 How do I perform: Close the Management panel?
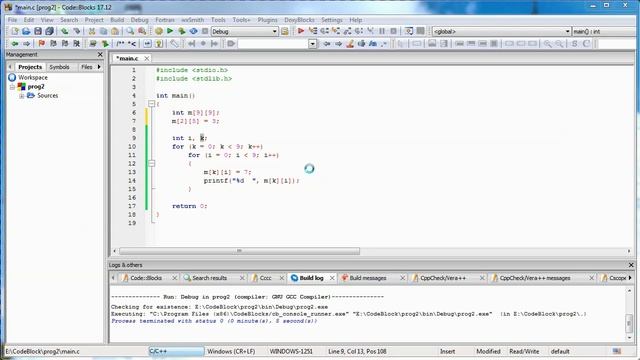point(100,54)
